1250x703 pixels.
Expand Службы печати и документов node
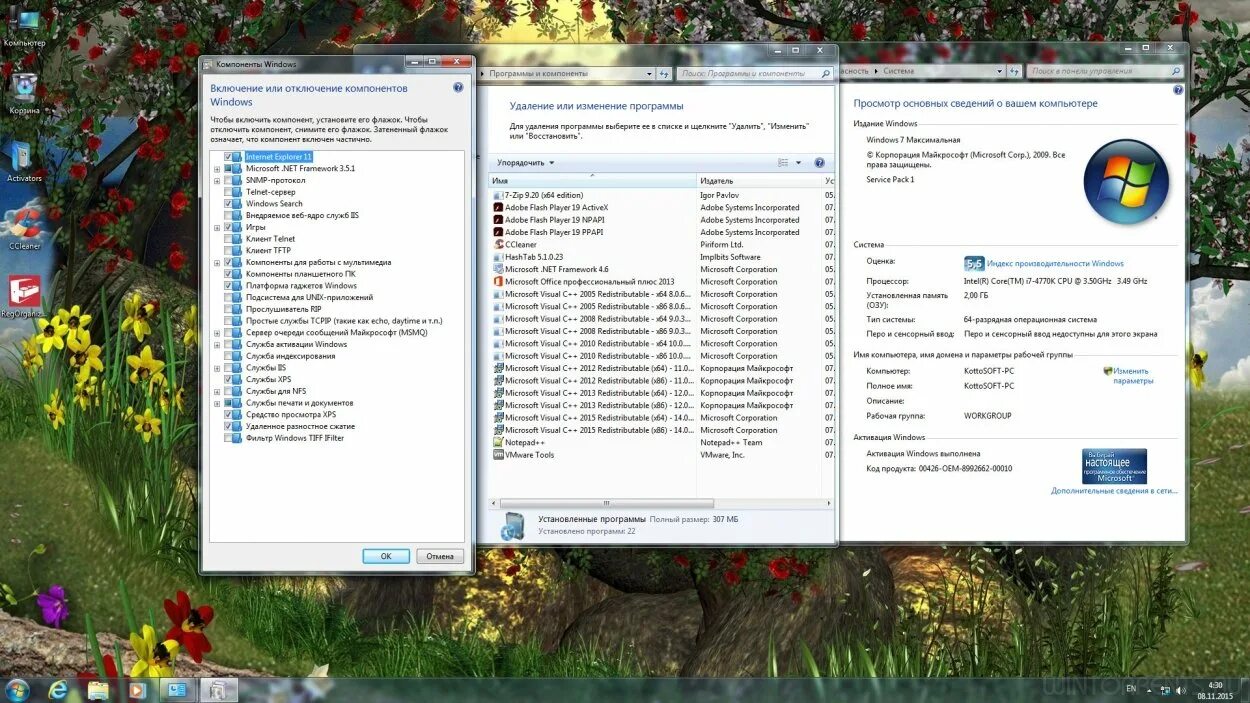(x=217, y=403)
